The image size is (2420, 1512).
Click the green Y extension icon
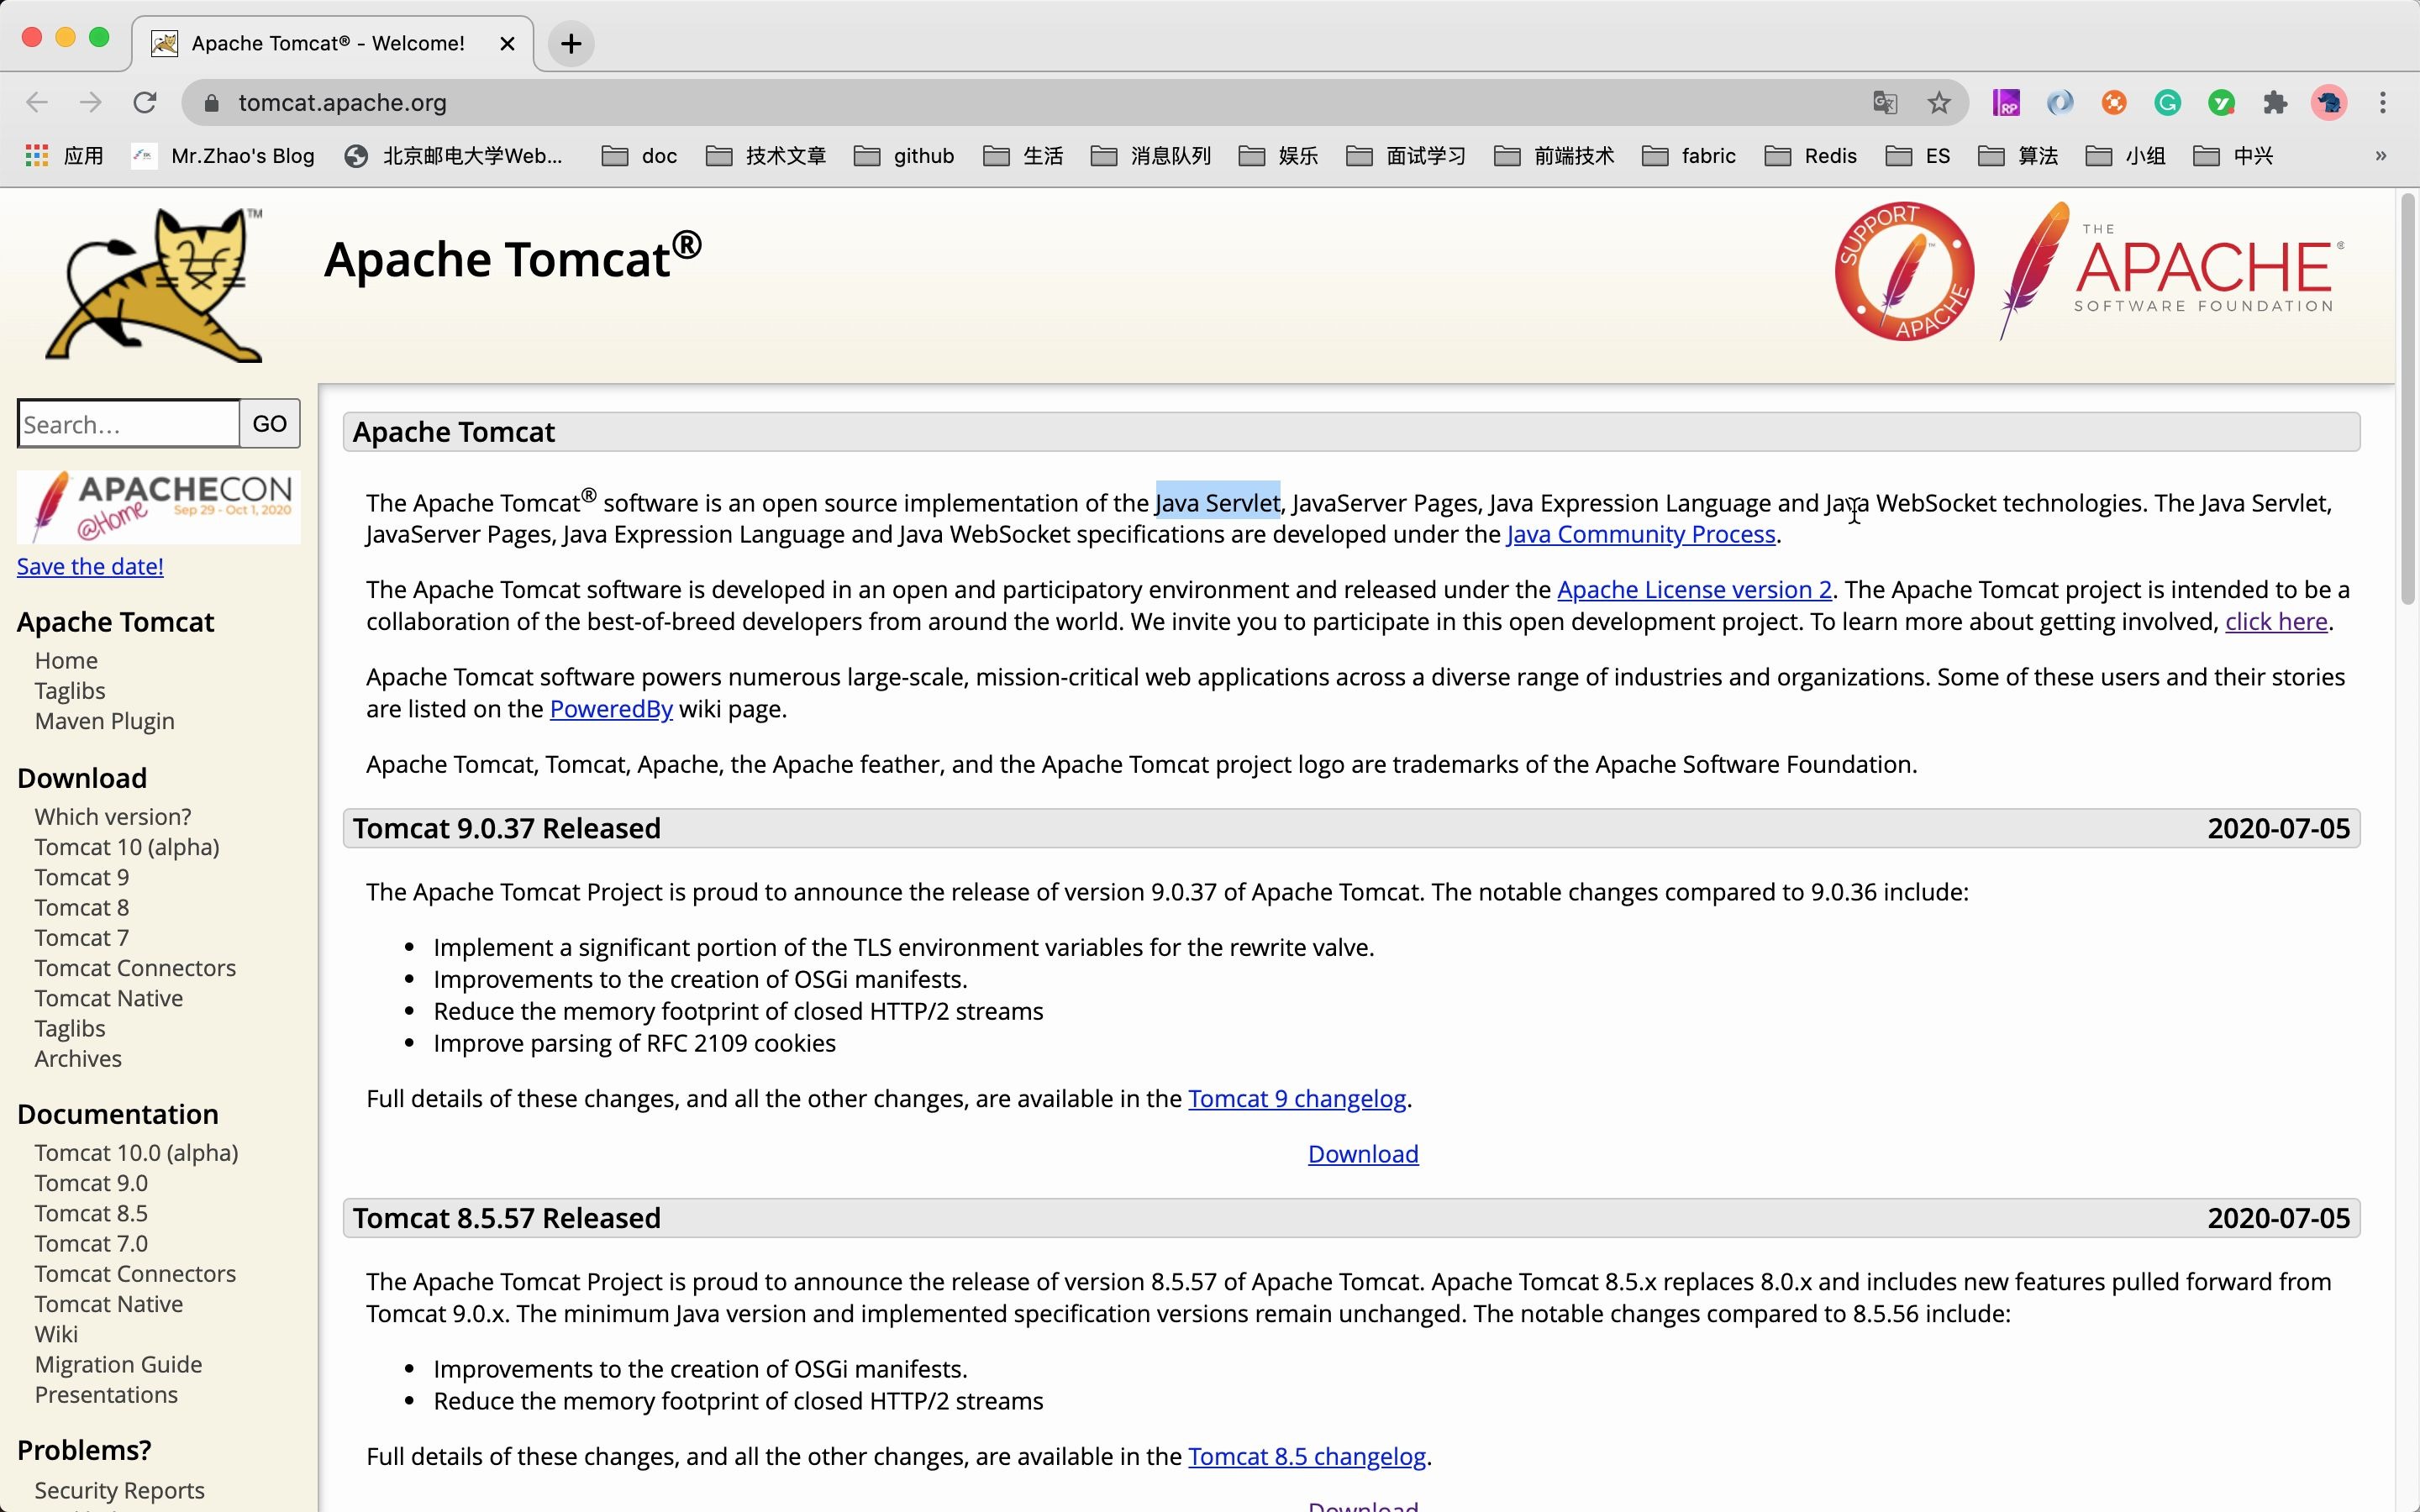(x=2222, y=102)
